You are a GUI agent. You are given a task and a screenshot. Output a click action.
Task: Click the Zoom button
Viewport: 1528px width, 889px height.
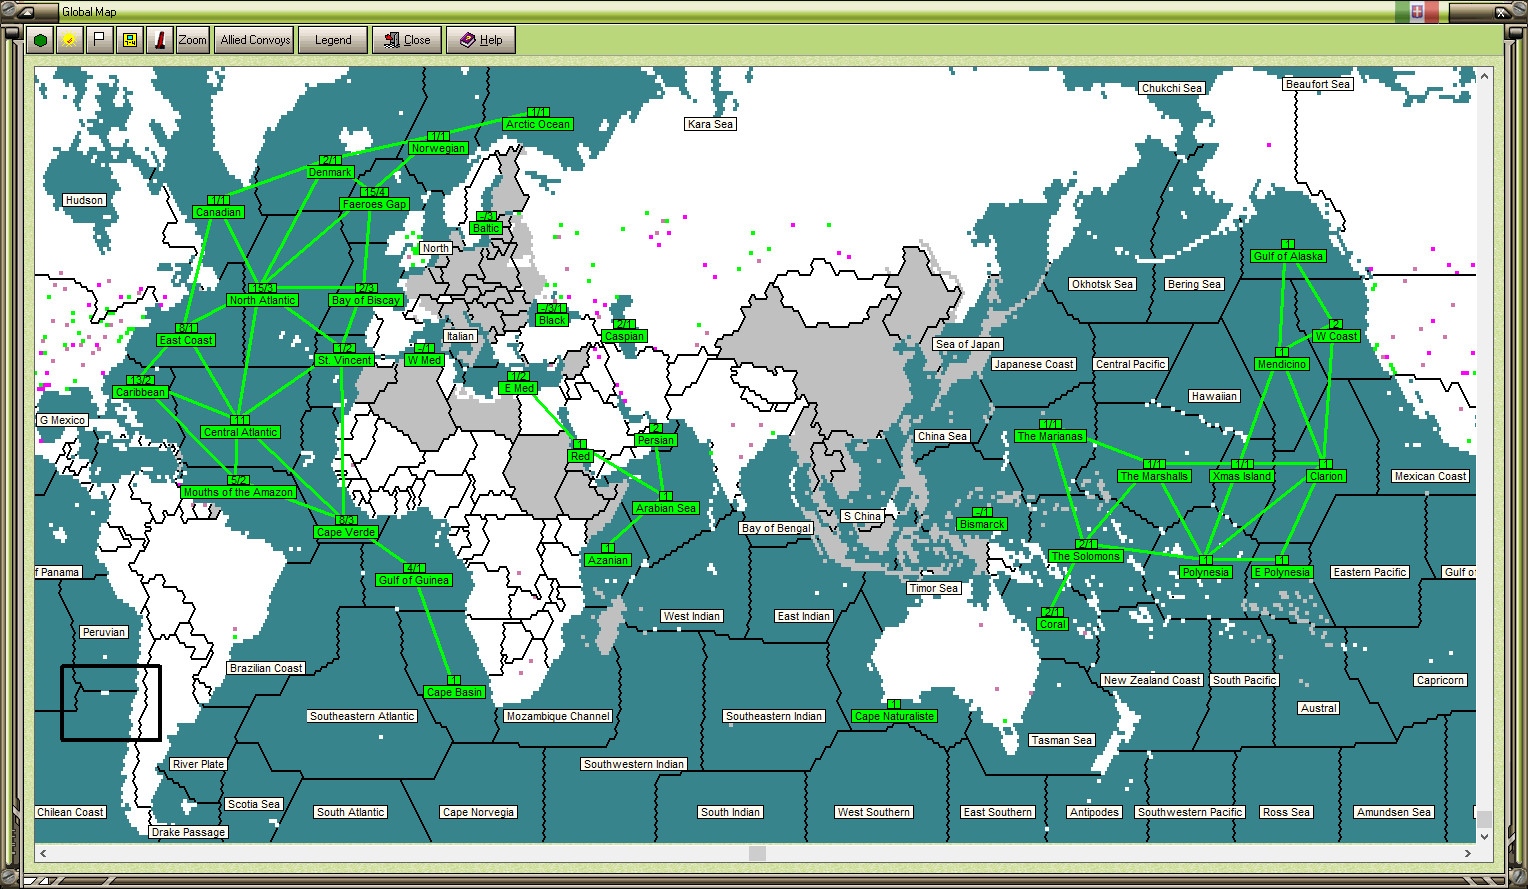(x=192, y=40)
